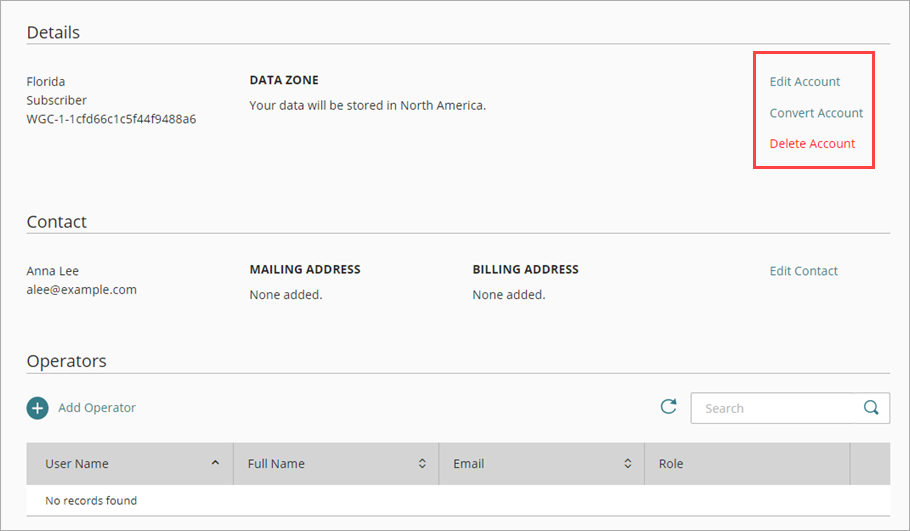The height and width of the screenshot is (531, 910).
Task: Click the round plus Add Operator icon
Action: point(37,408)
